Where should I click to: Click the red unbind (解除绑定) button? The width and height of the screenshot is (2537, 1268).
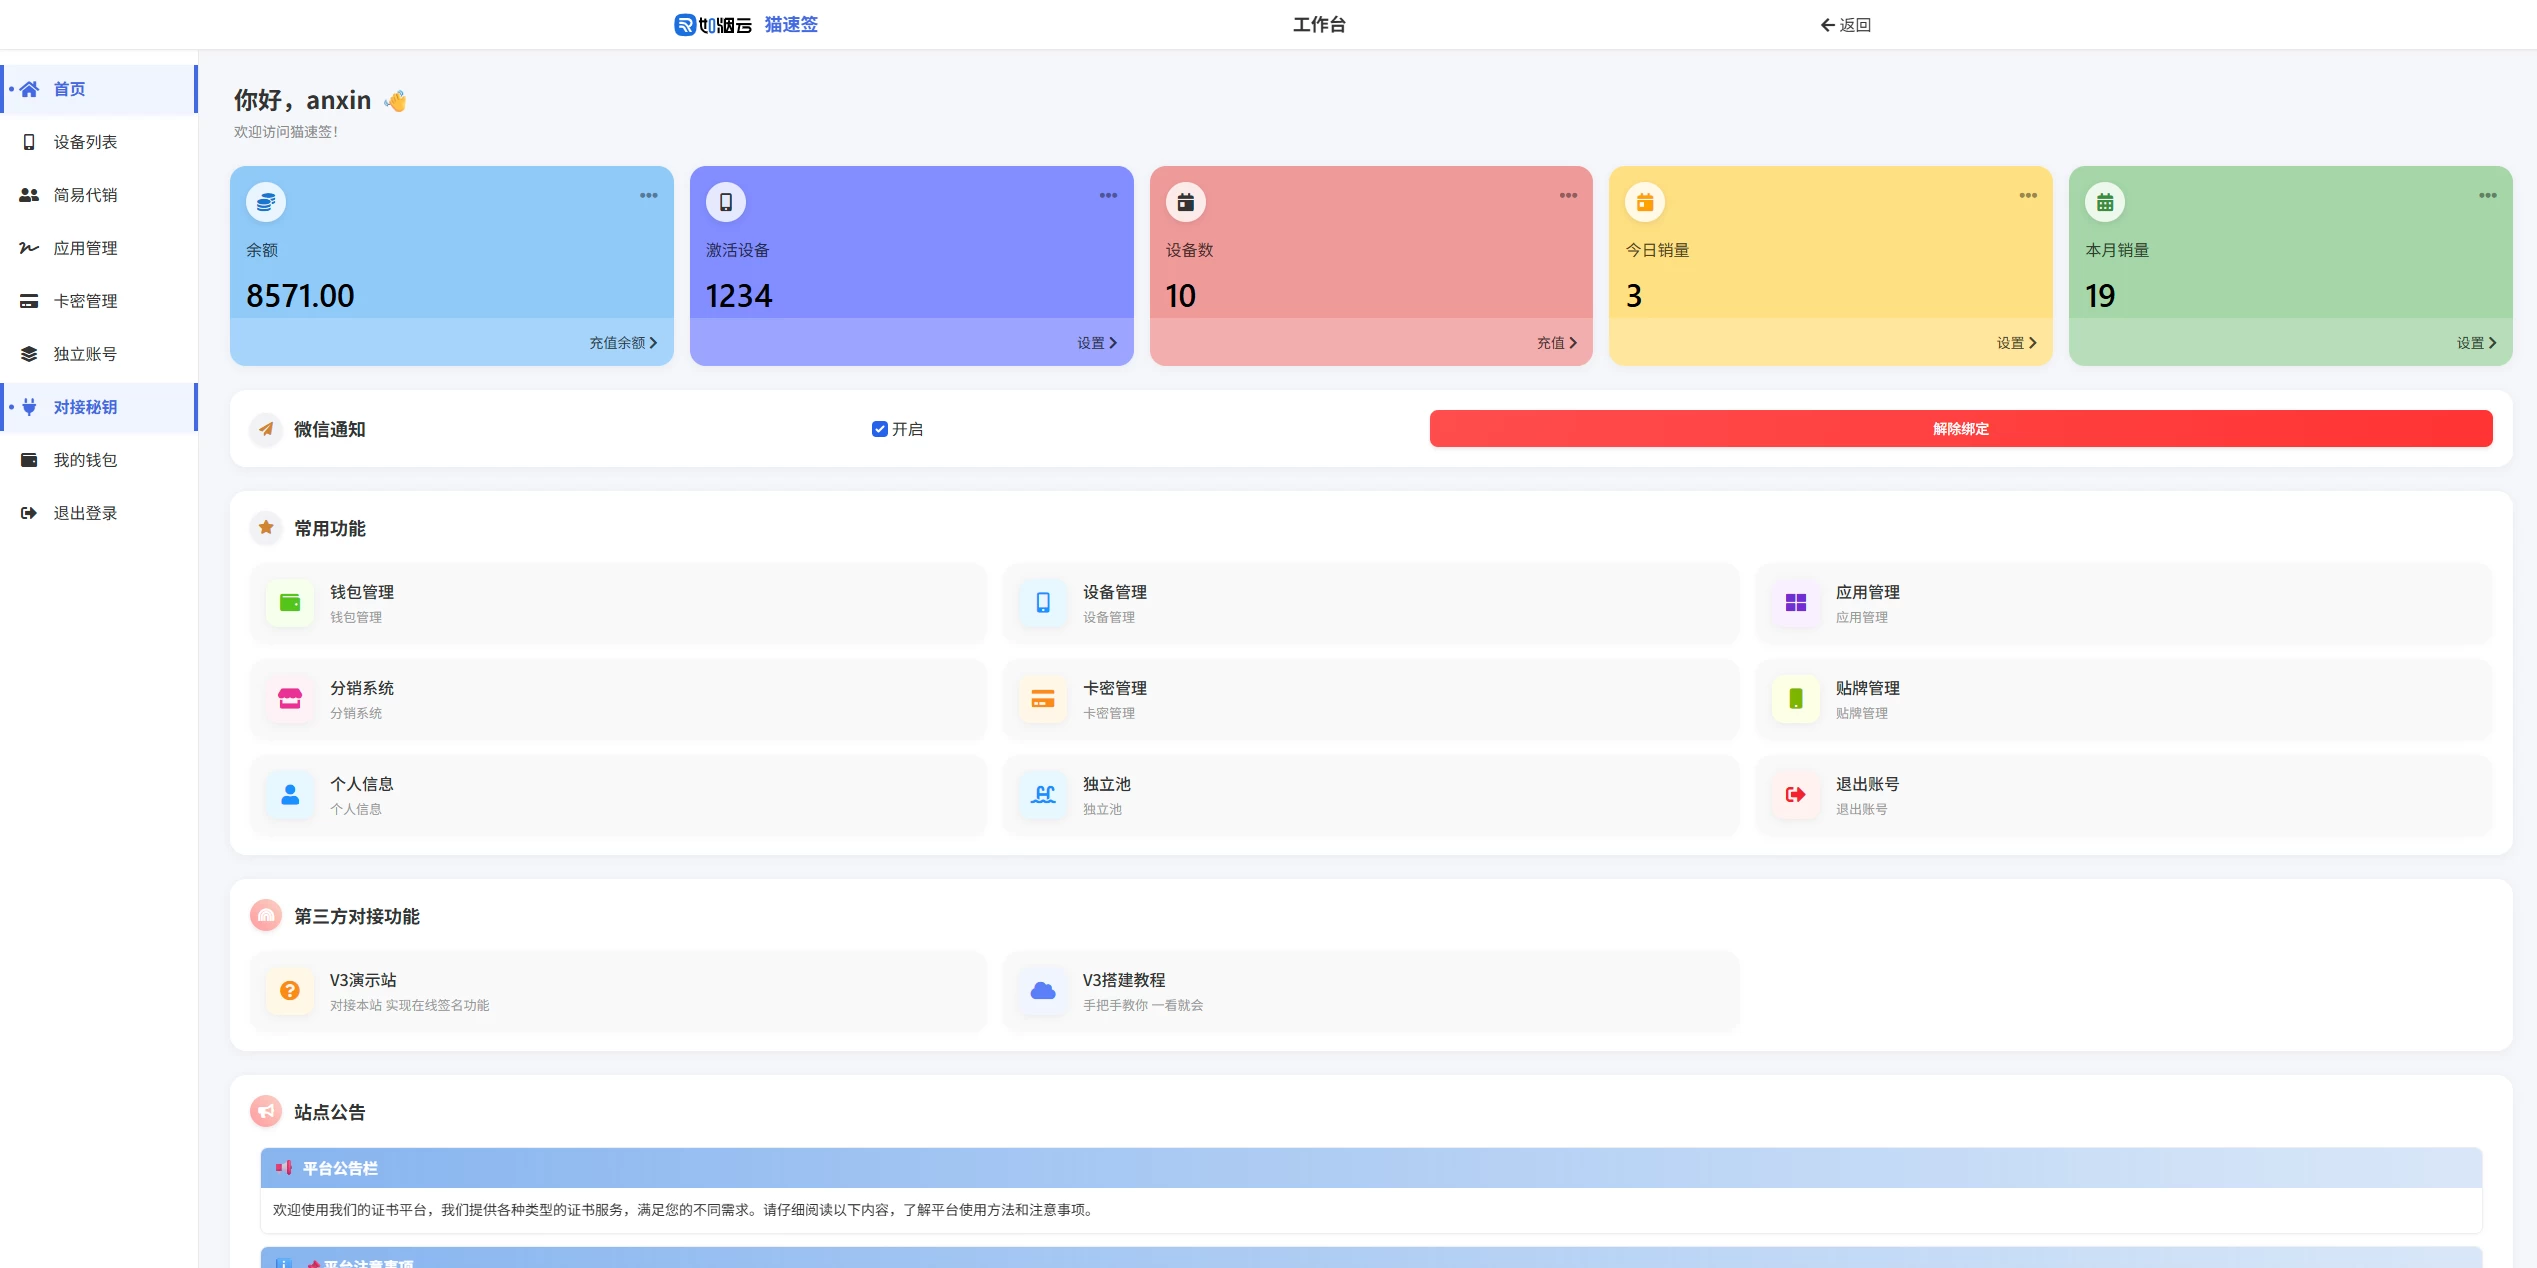click(x=1960, y=429)
